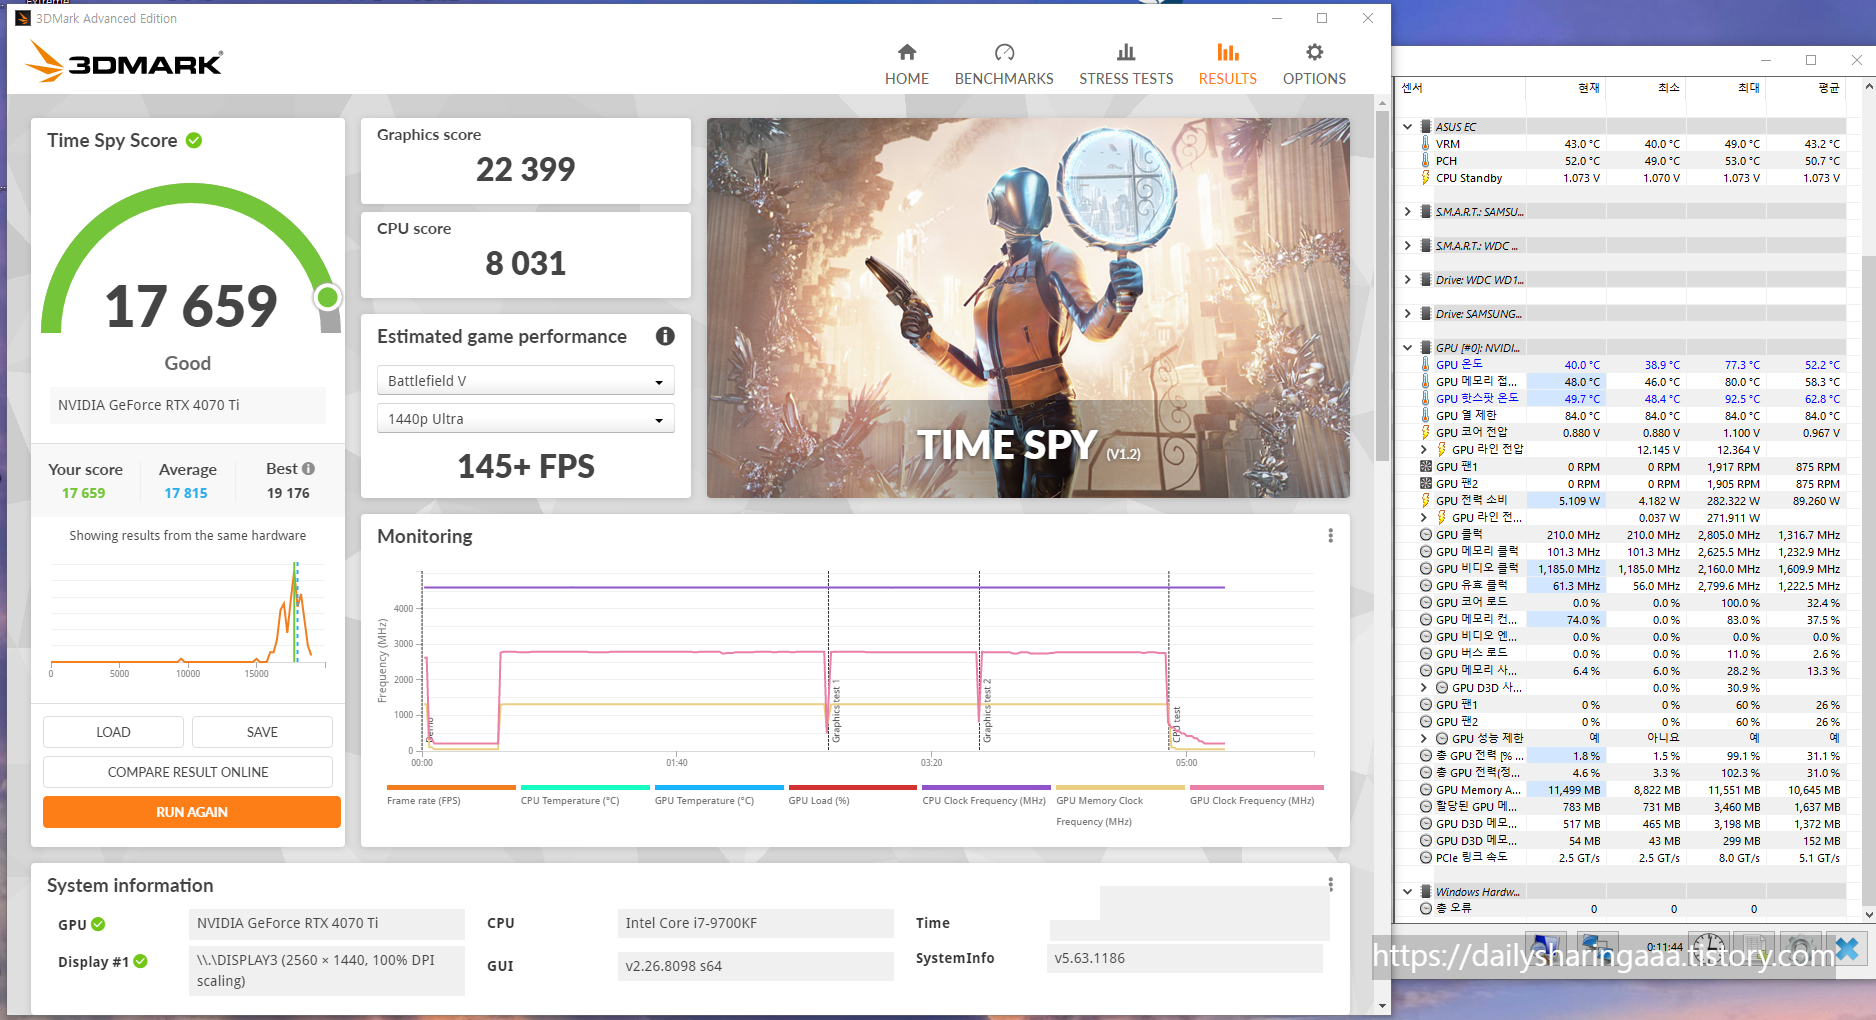The width and height of the screenshot is (1876, 1020).
Task: Click the pink GPU Clock Frequency legend swatch
Action: tap(1256, 788)
